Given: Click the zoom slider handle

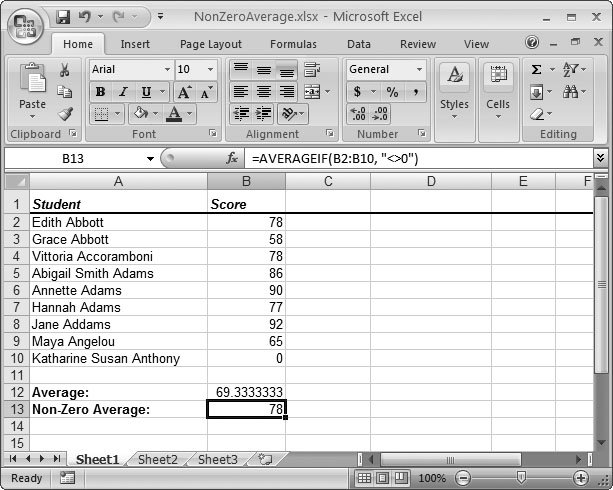Looking at the screenshot, I should coord(521,477).
